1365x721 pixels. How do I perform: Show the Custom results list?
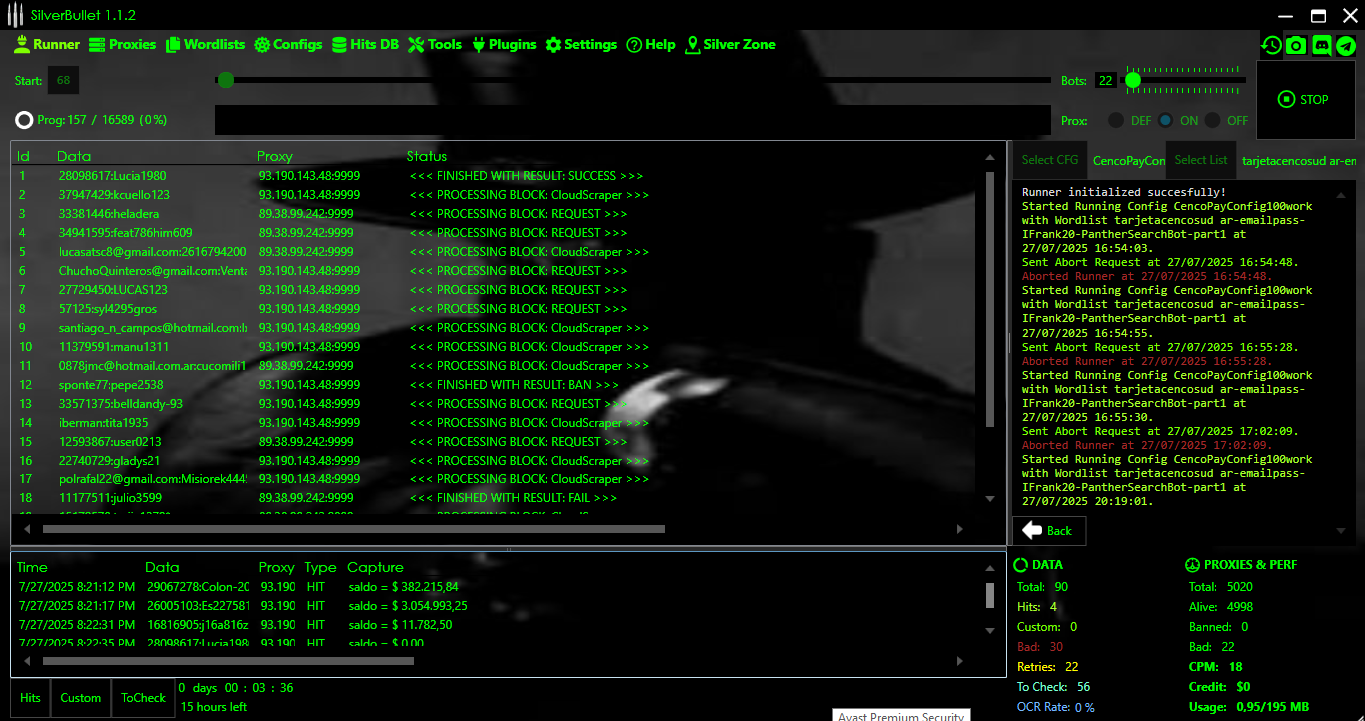coord(81,698)
